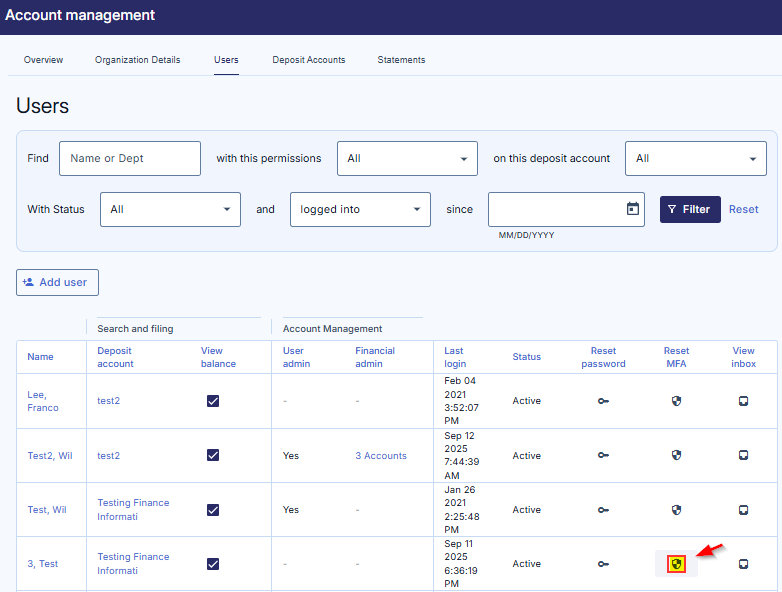Switch to the Deposit Accounts tab
Viewport: 782px width, 592px height.
coord(308,60)
